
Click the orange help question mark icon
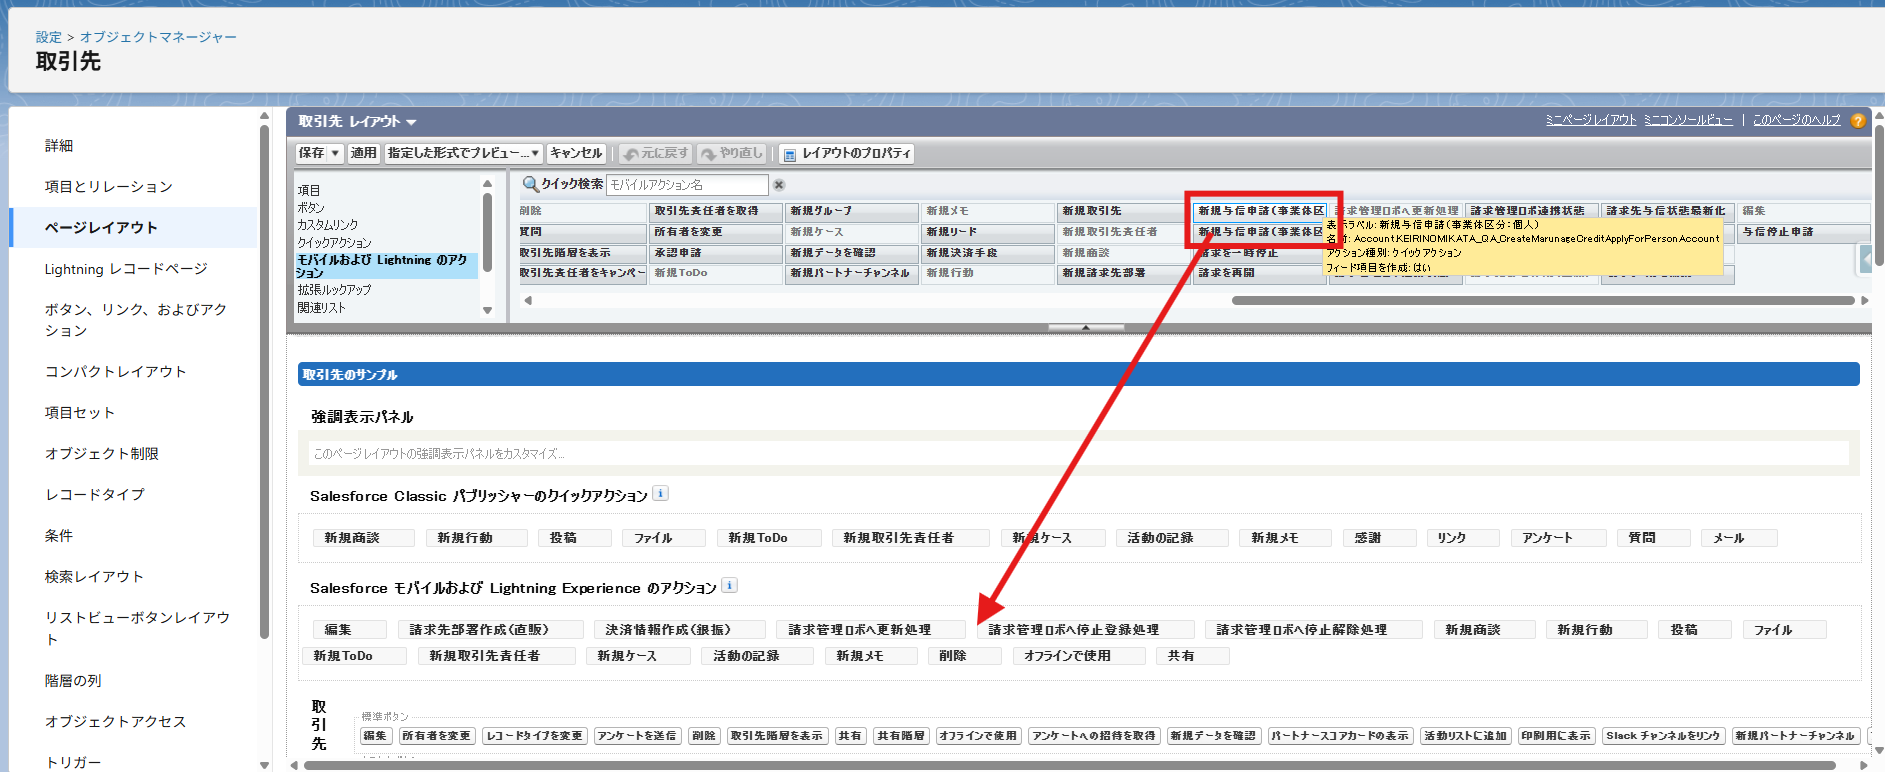click(1858, 121)
